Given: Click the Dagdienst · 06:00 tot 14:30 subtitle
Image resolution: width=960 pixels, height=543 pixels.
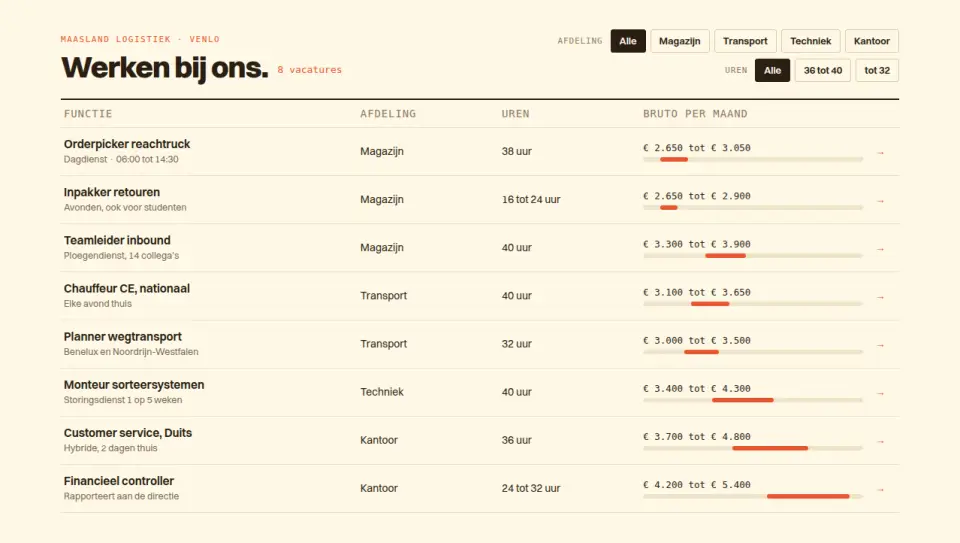Looking at the screenshot, I should pos(121,159).
